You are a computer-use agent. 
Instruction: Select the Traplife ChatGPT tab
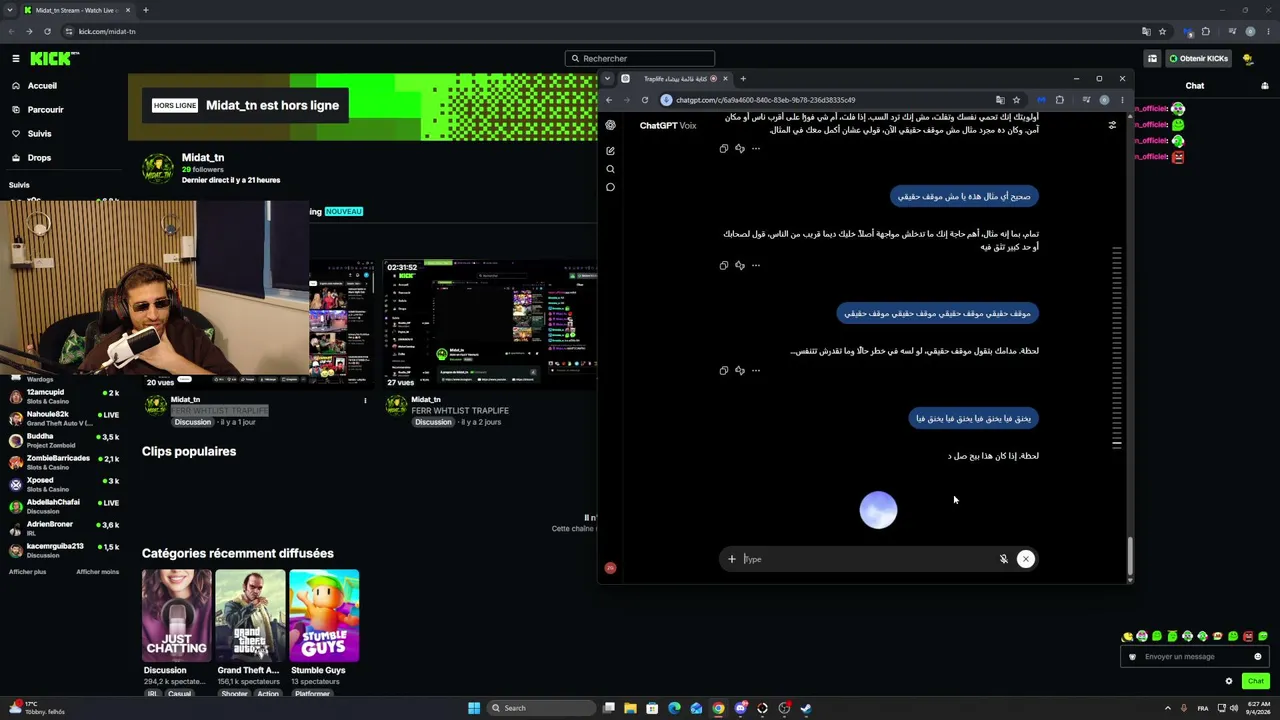click(675, 79)
